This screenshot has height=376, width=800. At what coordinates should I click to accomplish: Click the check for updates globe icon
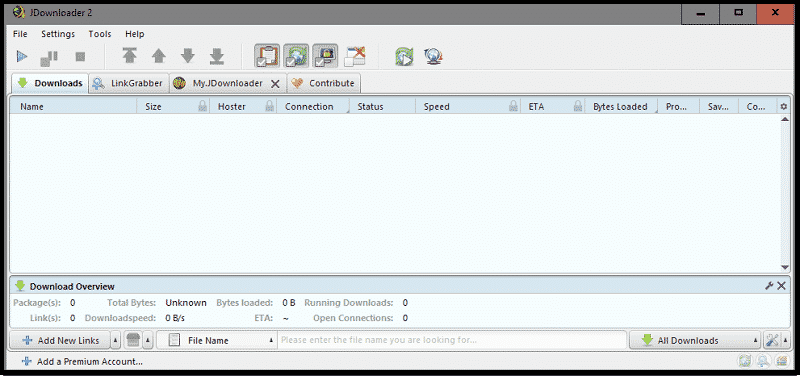point(433,56)
